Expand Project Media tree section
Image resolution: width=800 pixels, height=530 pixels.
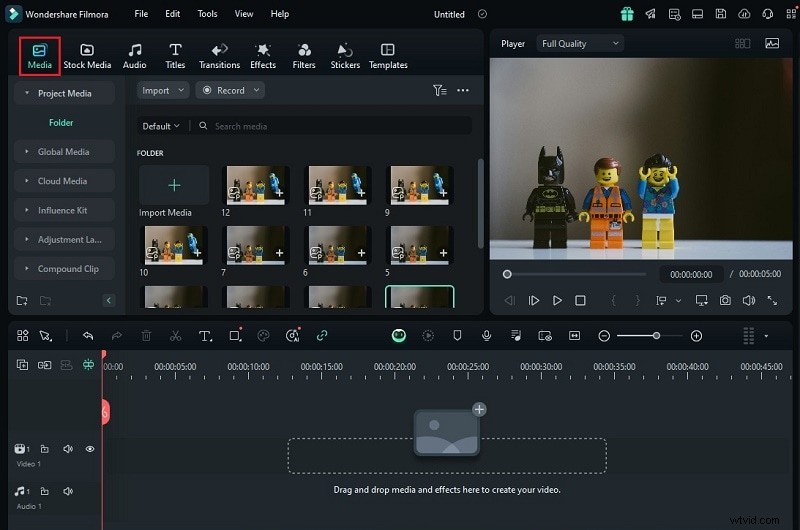[64, 93]
